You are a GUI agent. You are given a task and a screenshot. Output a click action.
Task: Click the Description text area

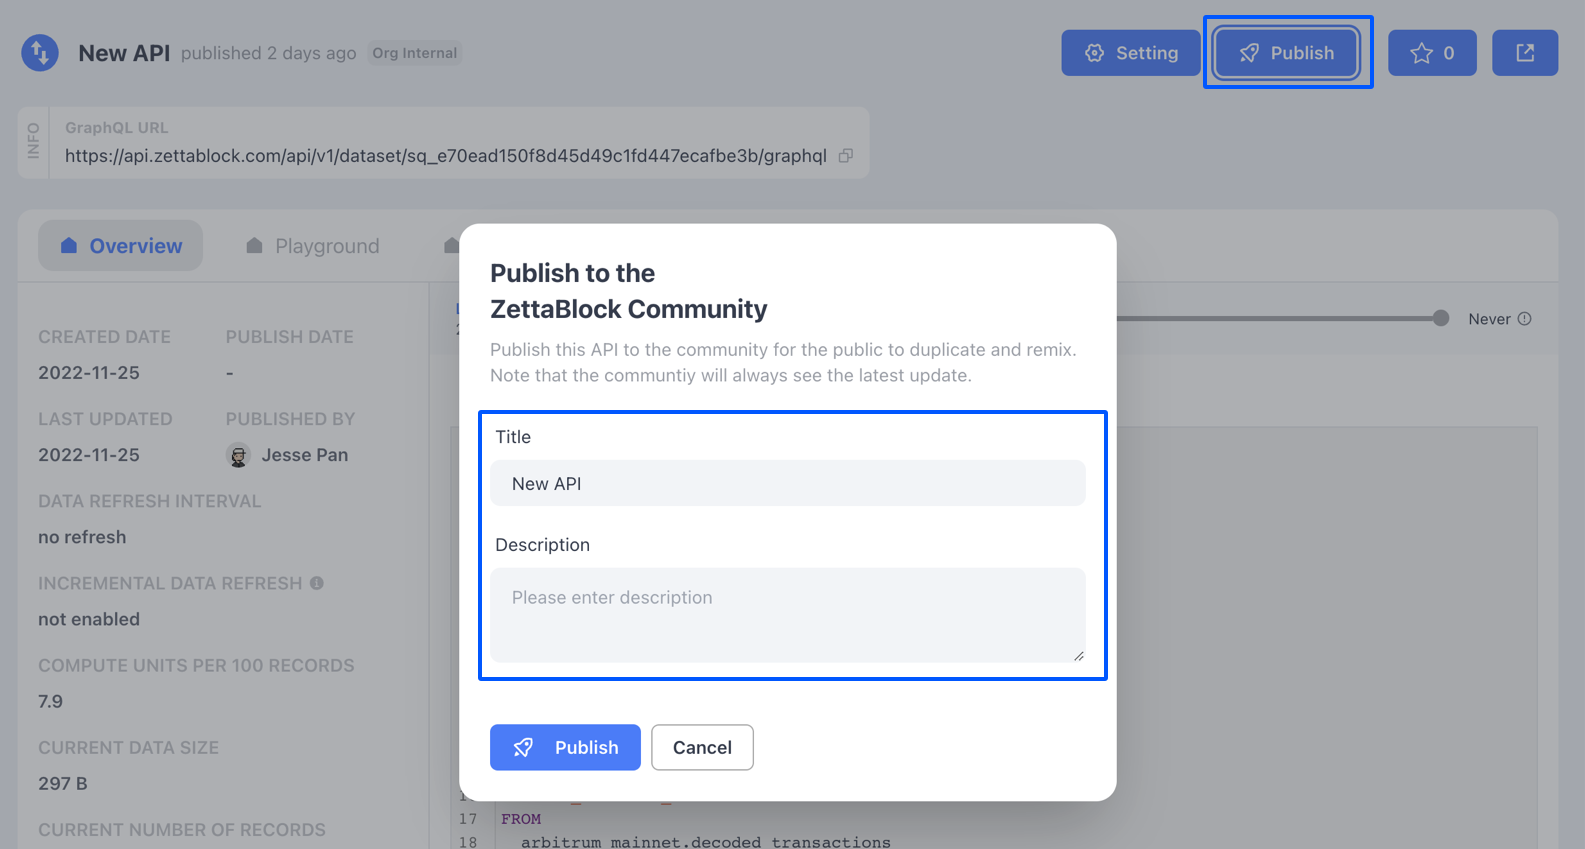point(788,615)
